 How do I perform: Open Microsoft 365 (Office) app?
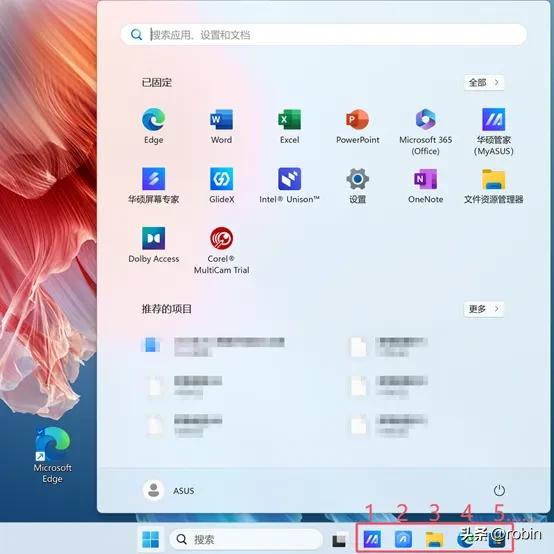click(x=425, y=131)
